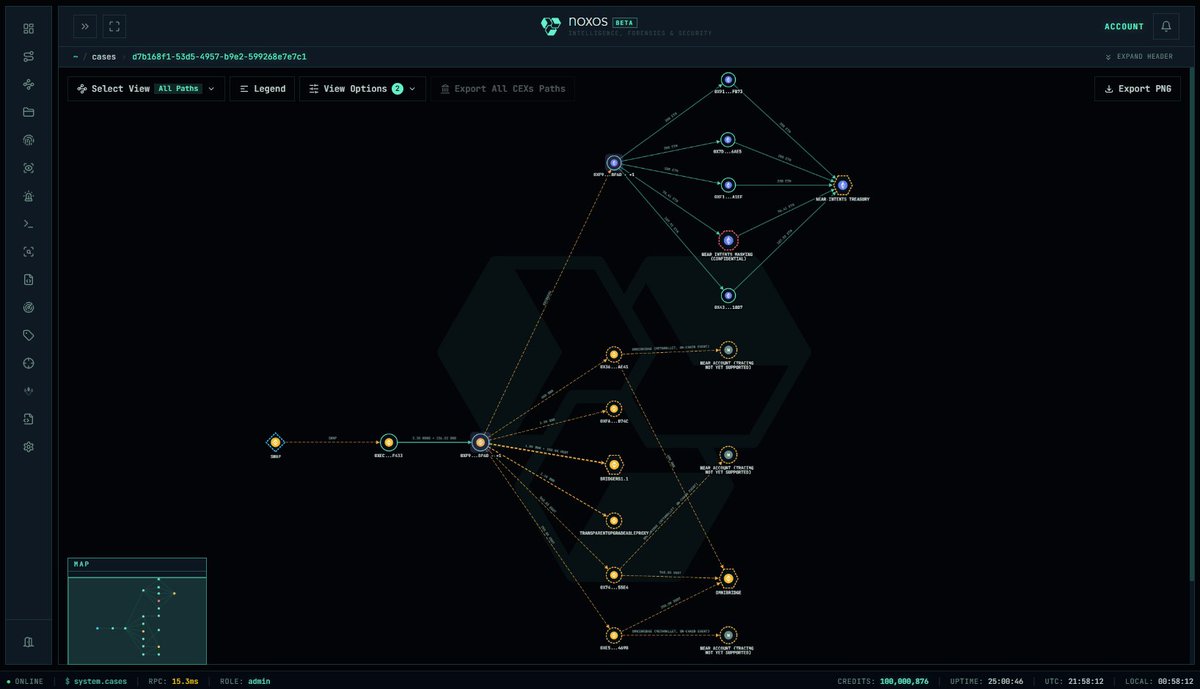The image size is (1200, 689).
Task: Select the 0X36...AE43 node
Action: coord(614,355)
